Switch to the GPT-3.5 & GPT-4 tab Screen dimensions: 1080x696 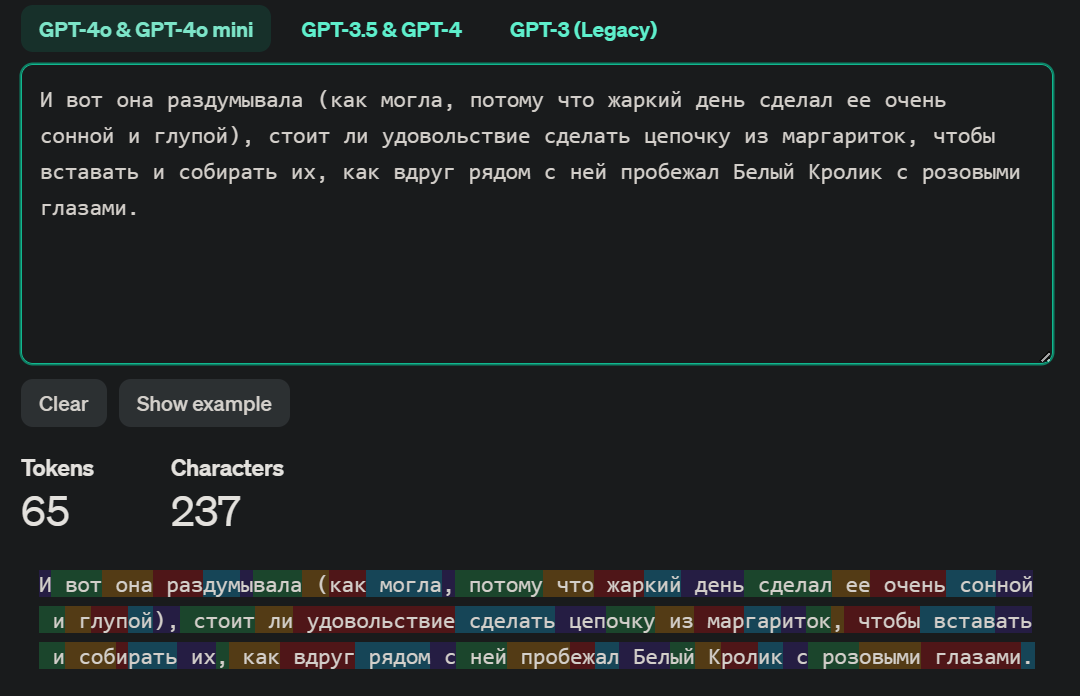pos(381,30)
